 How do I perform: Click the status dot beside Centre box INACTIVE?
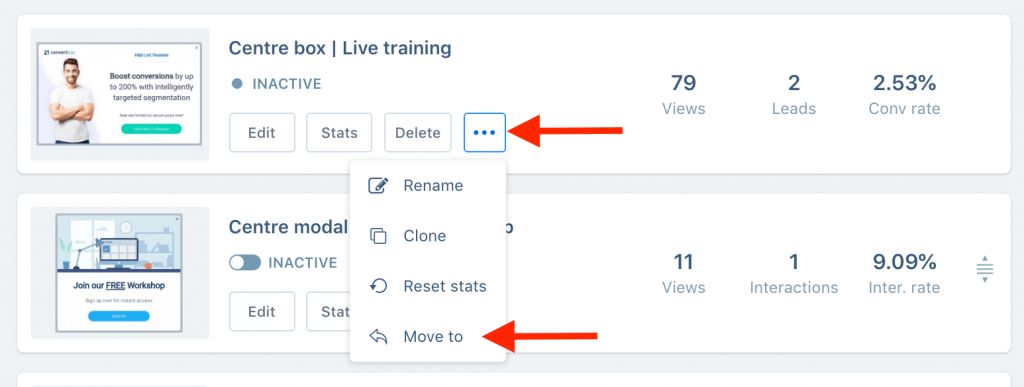point(238,84)
